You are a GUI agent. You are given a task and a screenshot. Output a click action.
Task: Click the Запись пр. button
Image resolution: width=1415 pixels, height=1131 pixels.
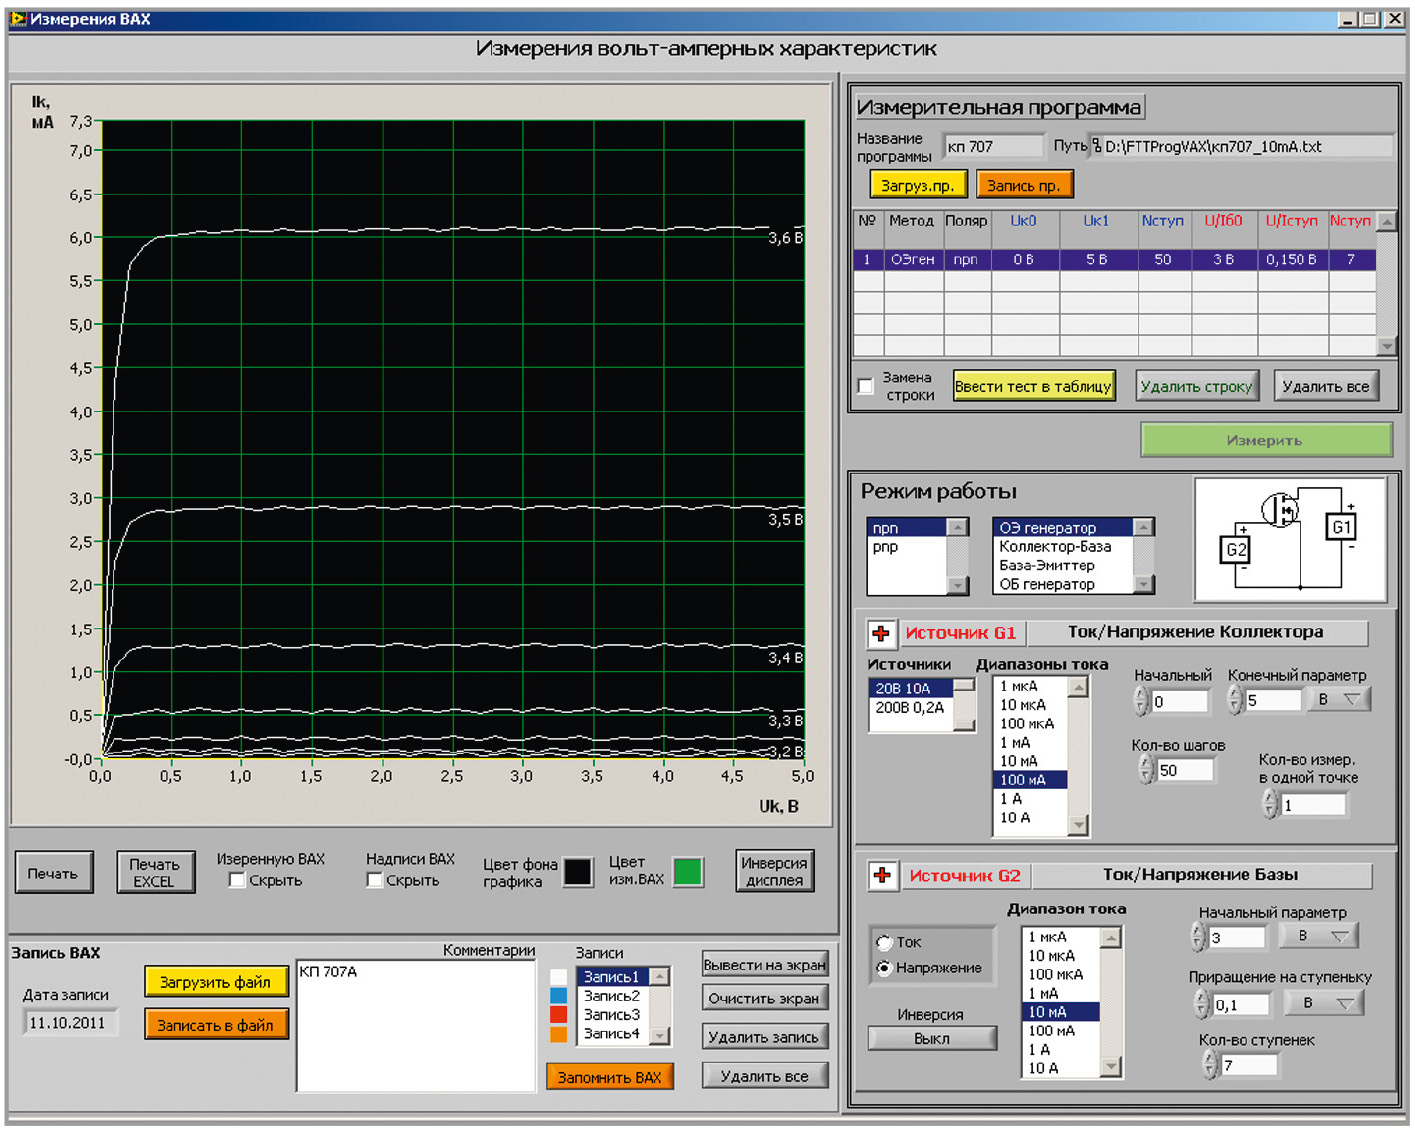tap(1023, 186)
